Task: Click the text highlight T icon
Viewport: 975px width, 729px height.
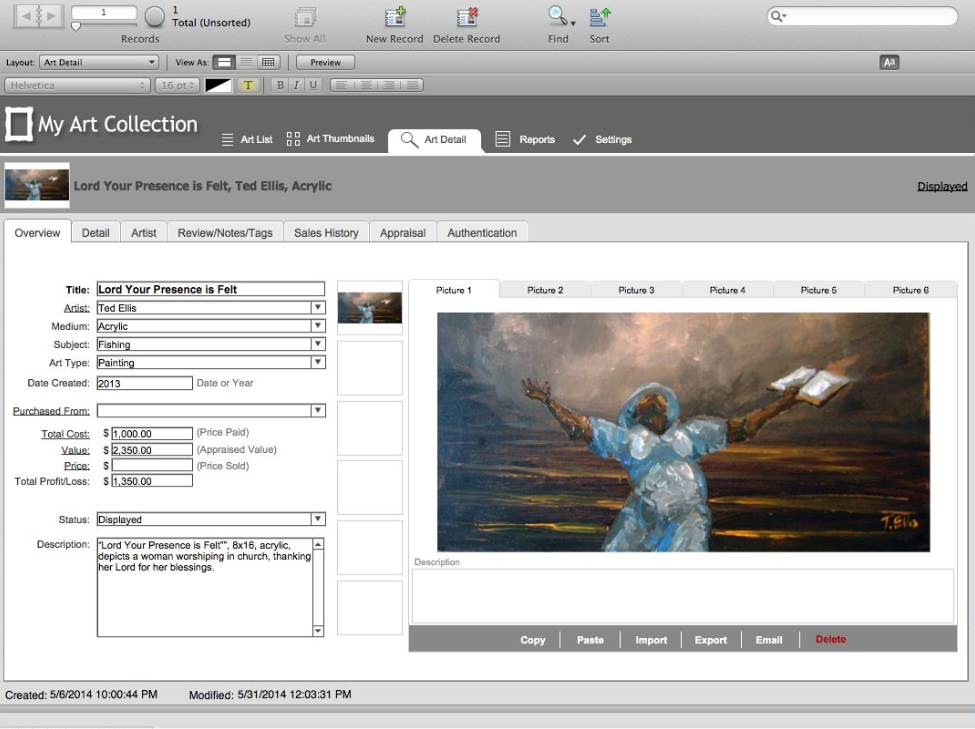Action: pyautogui.click(x=248, y=85)
